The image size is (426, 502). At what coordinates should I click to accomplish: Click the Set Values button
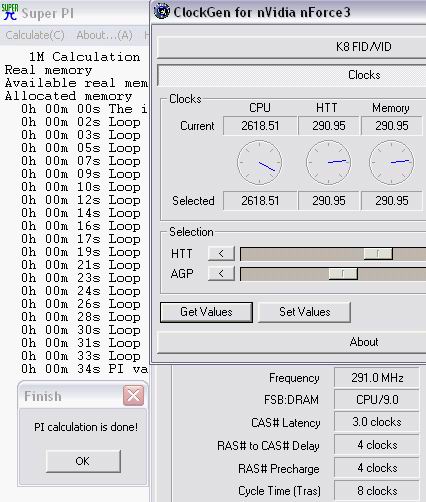(304, 312)
